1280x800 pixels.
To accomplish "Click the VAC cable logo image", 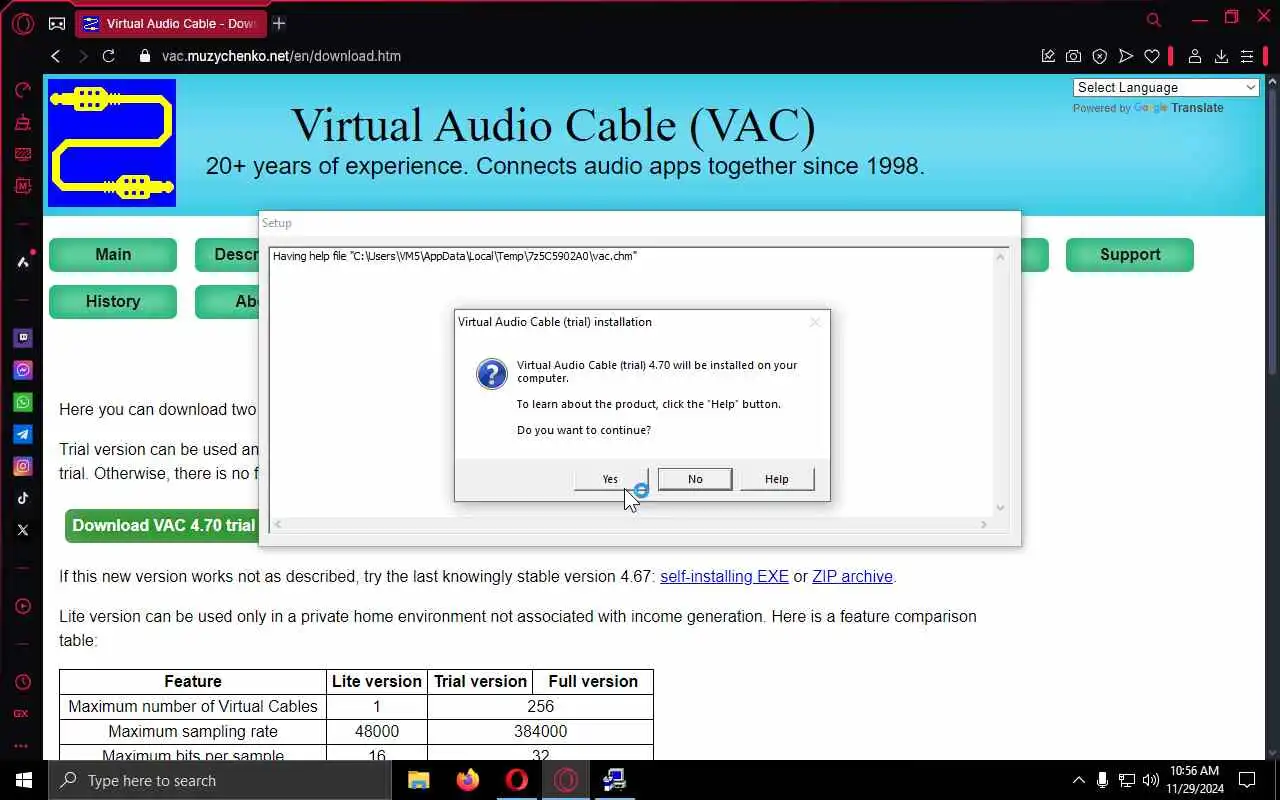I will coord(112,143).
